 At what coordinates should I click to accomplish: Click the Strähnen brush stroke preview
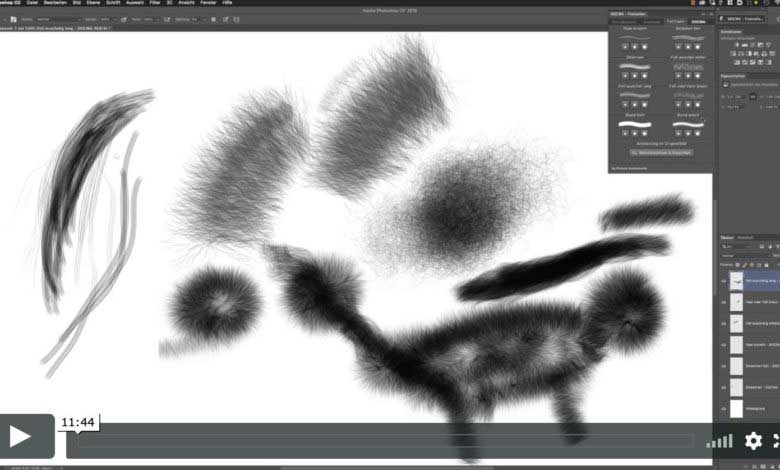click(635, 66)
